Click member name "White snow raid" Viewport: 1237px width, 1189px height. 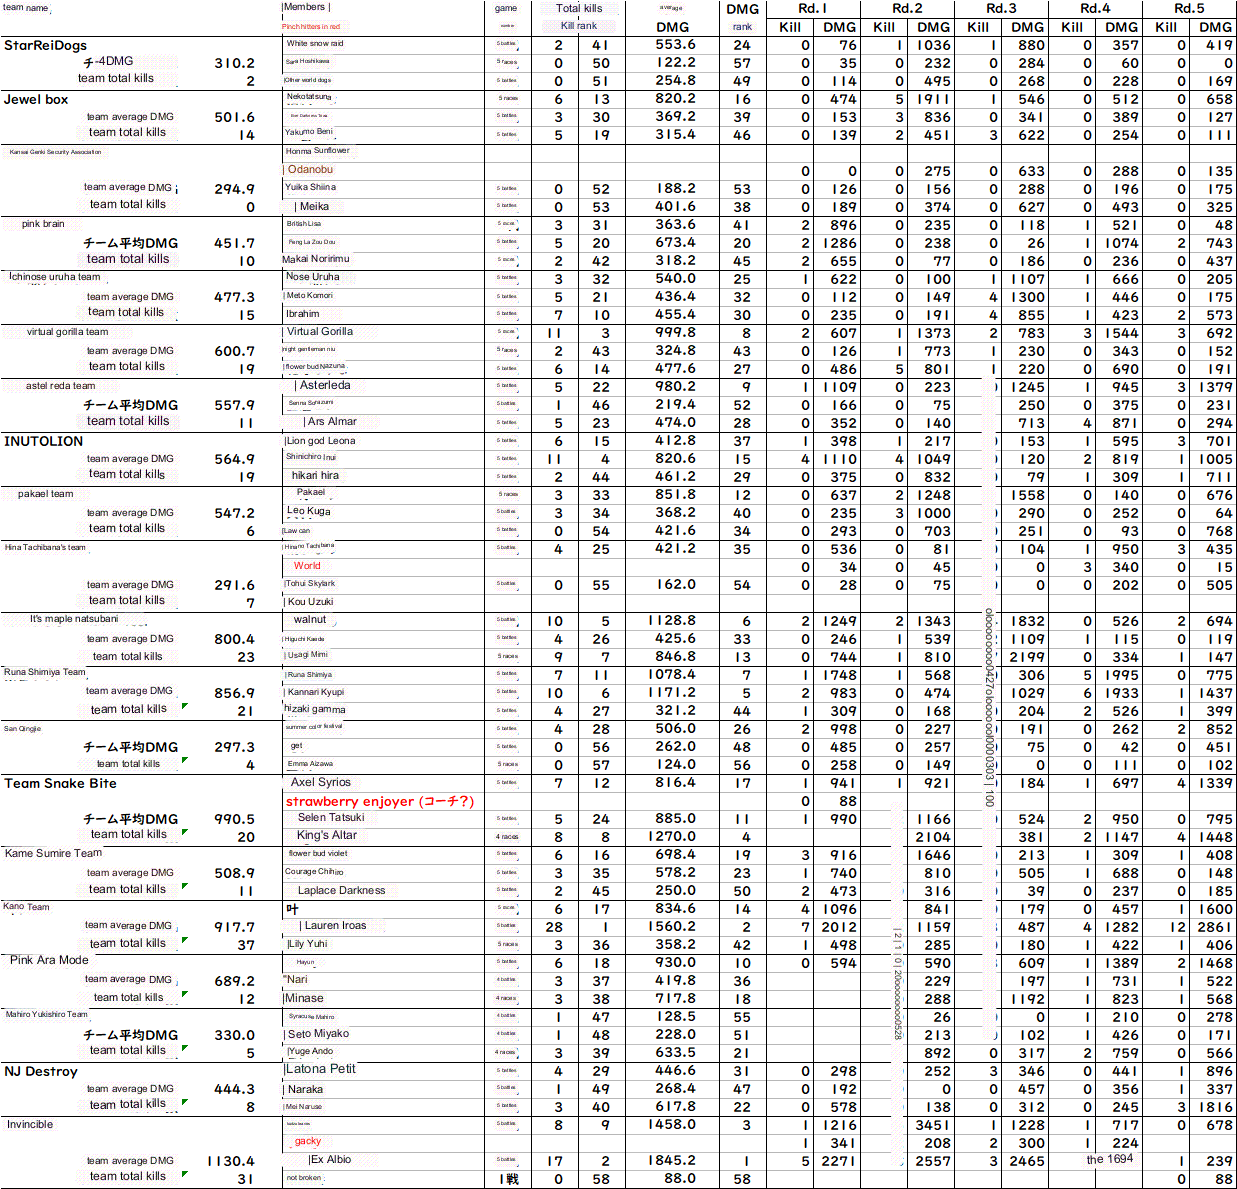coord(315,44)
